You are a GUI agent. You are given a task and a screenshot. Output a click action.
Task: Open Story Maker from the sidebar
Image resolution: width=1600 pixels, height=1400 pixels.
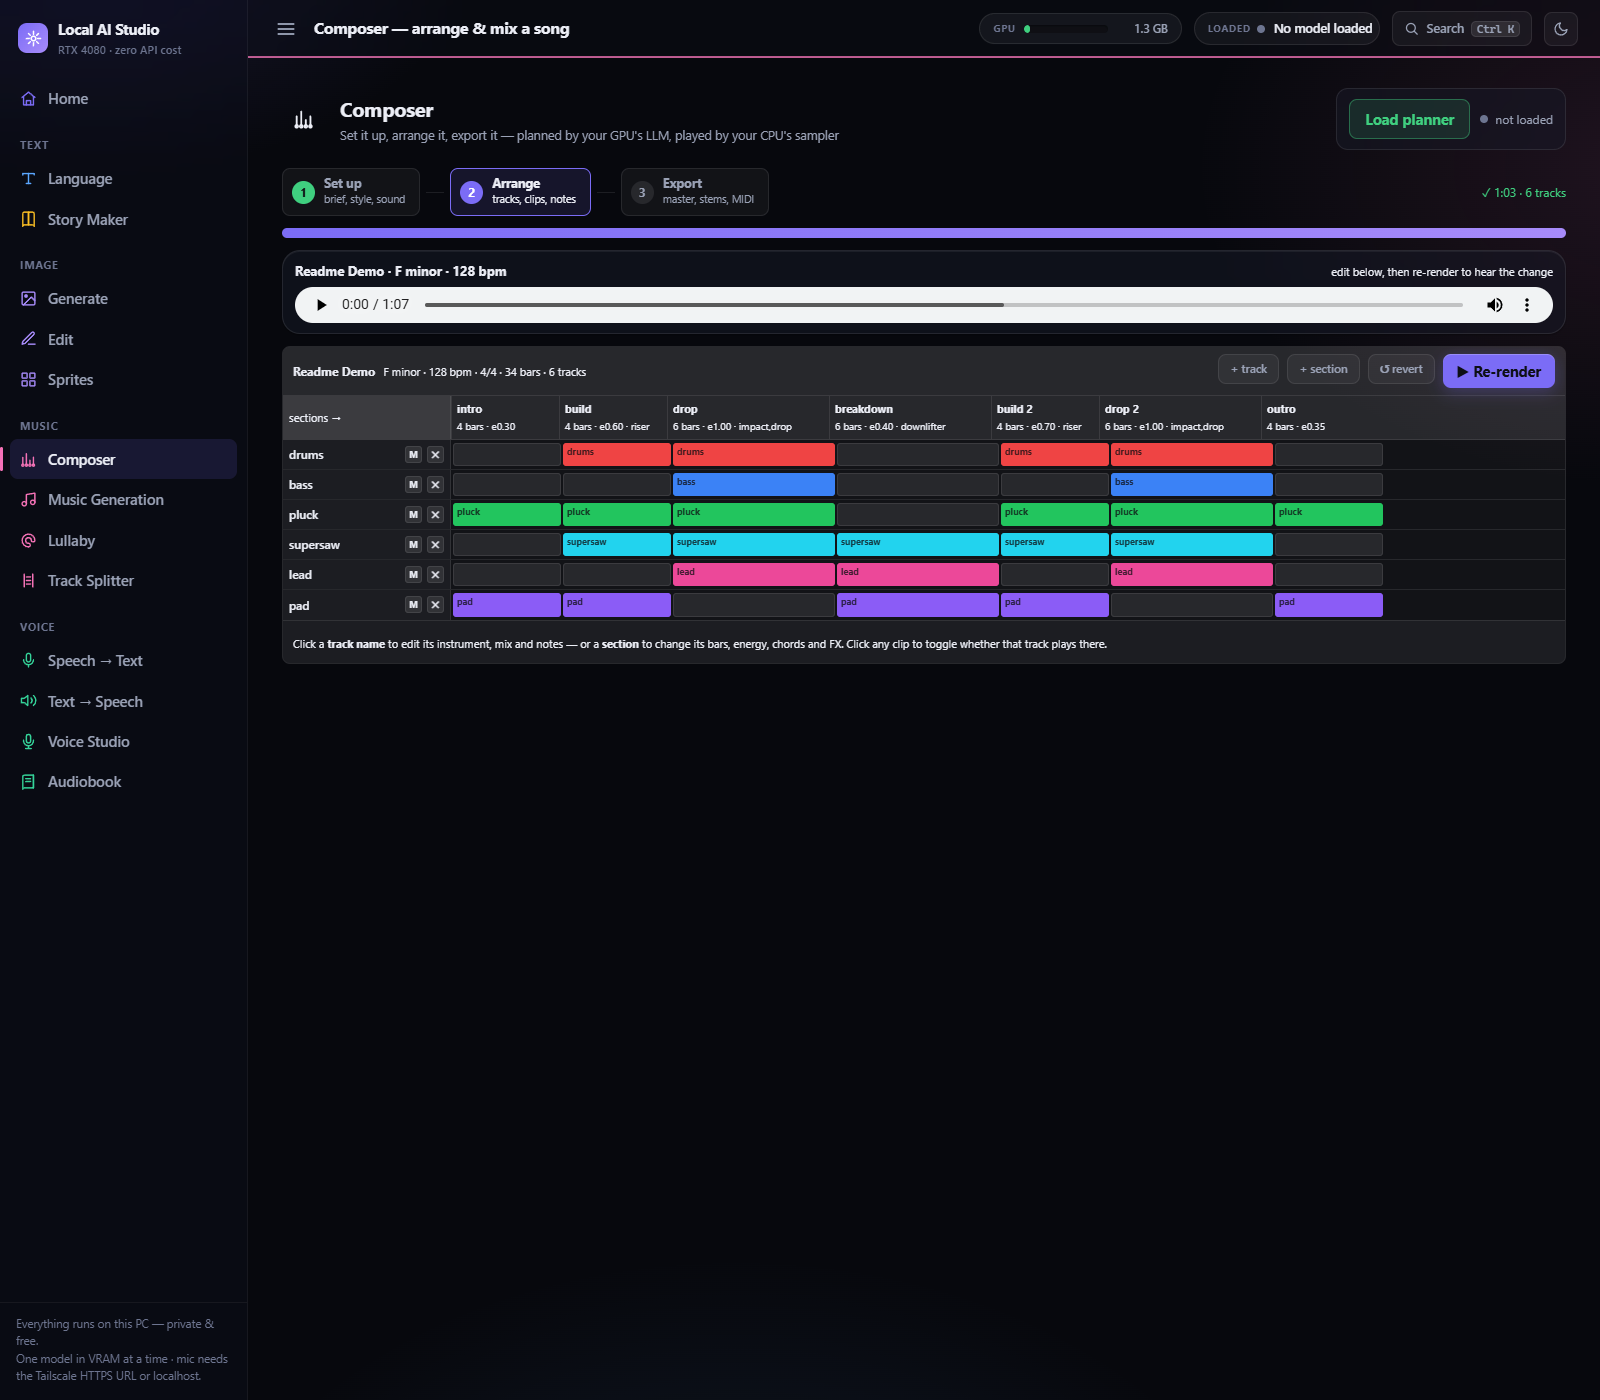(x=123, y=220)
